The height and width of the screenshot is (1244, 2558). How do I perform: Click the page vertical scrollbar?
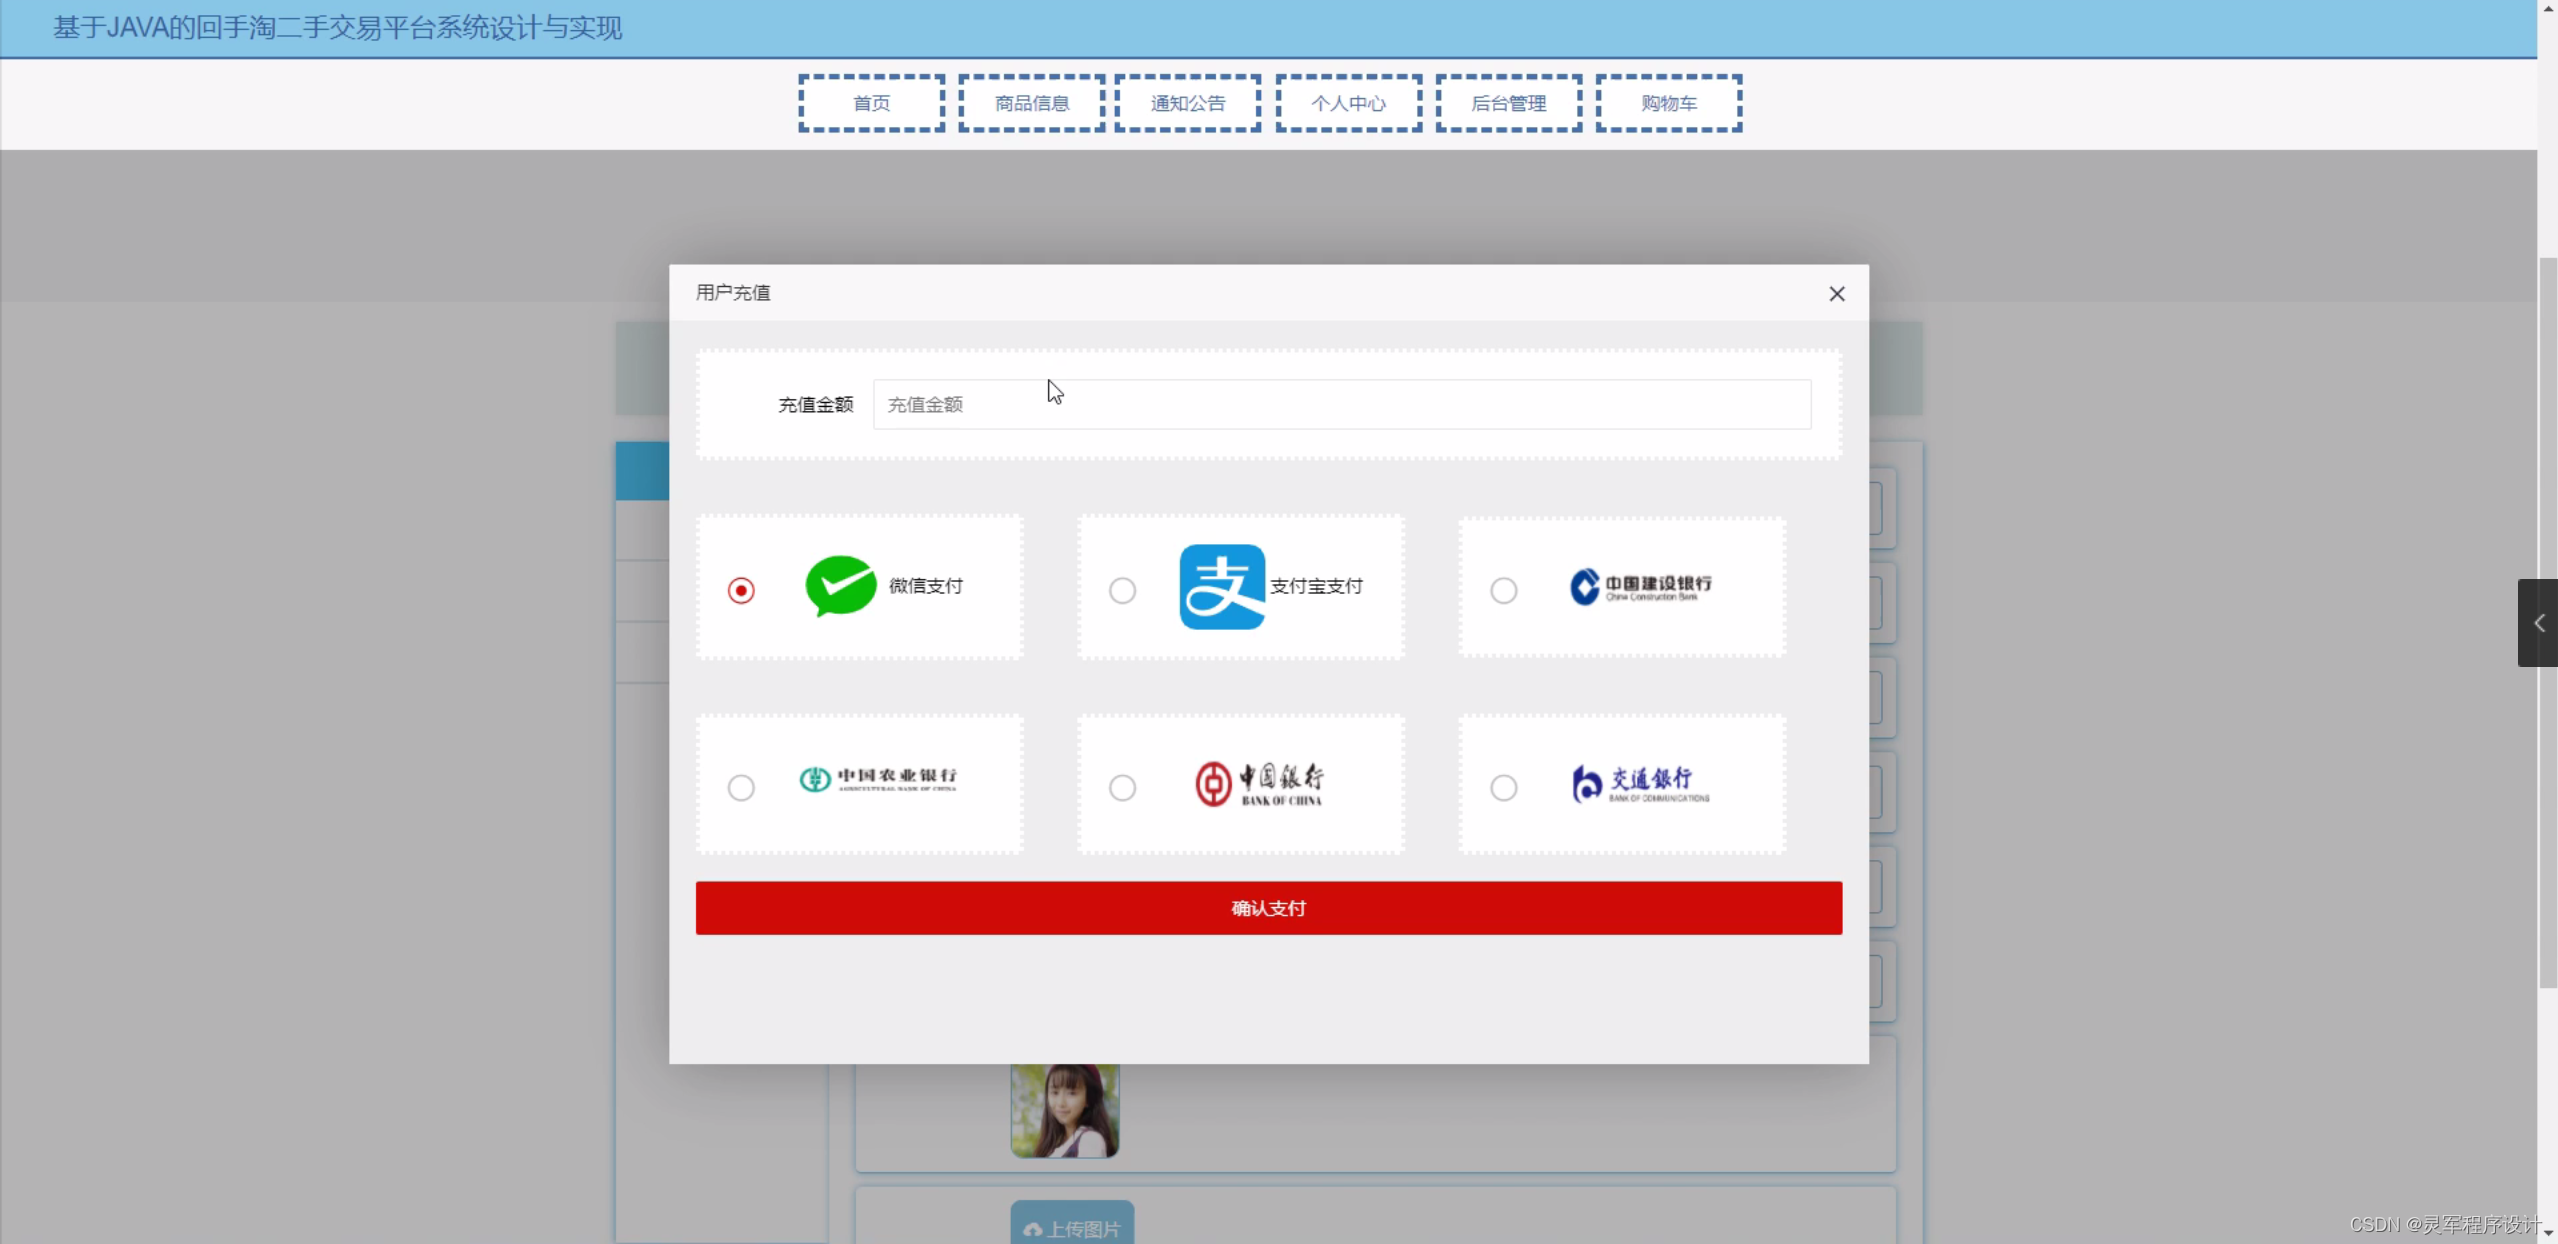pos(2547,620)
